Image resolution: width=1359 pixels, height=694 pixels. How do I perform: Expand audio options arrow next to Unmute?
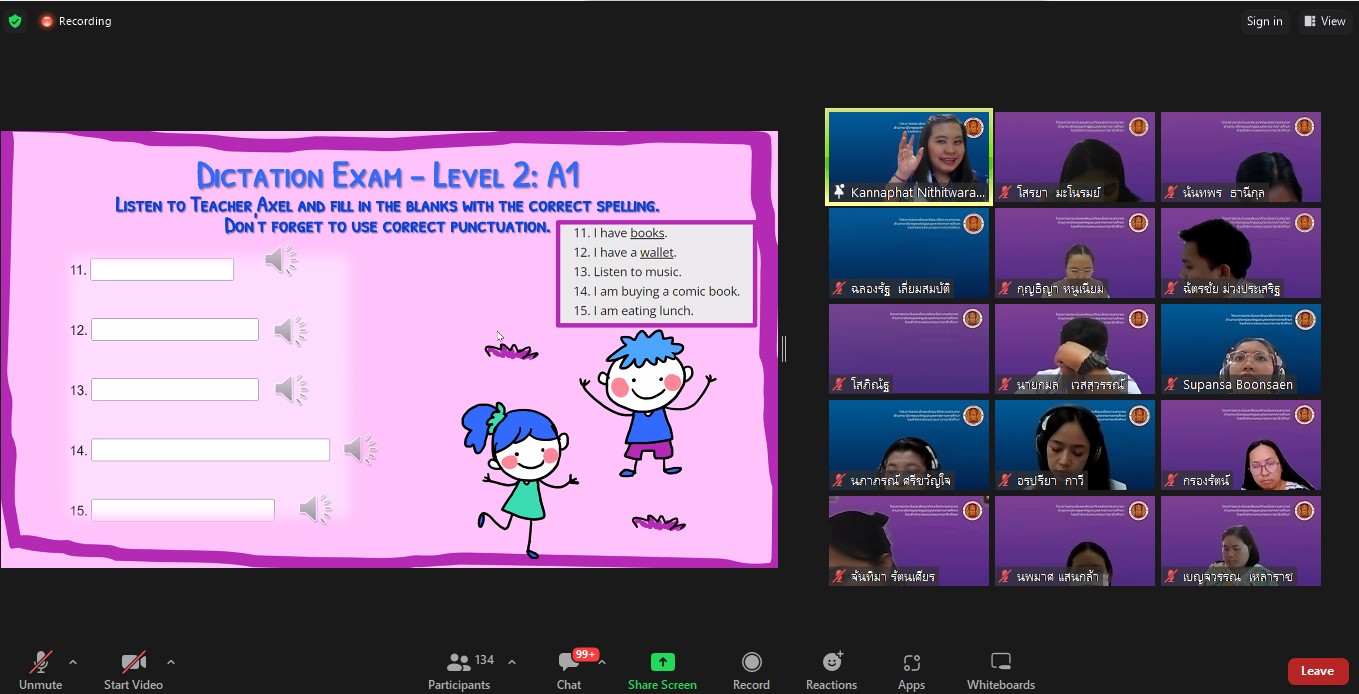(x=73, y=662)
